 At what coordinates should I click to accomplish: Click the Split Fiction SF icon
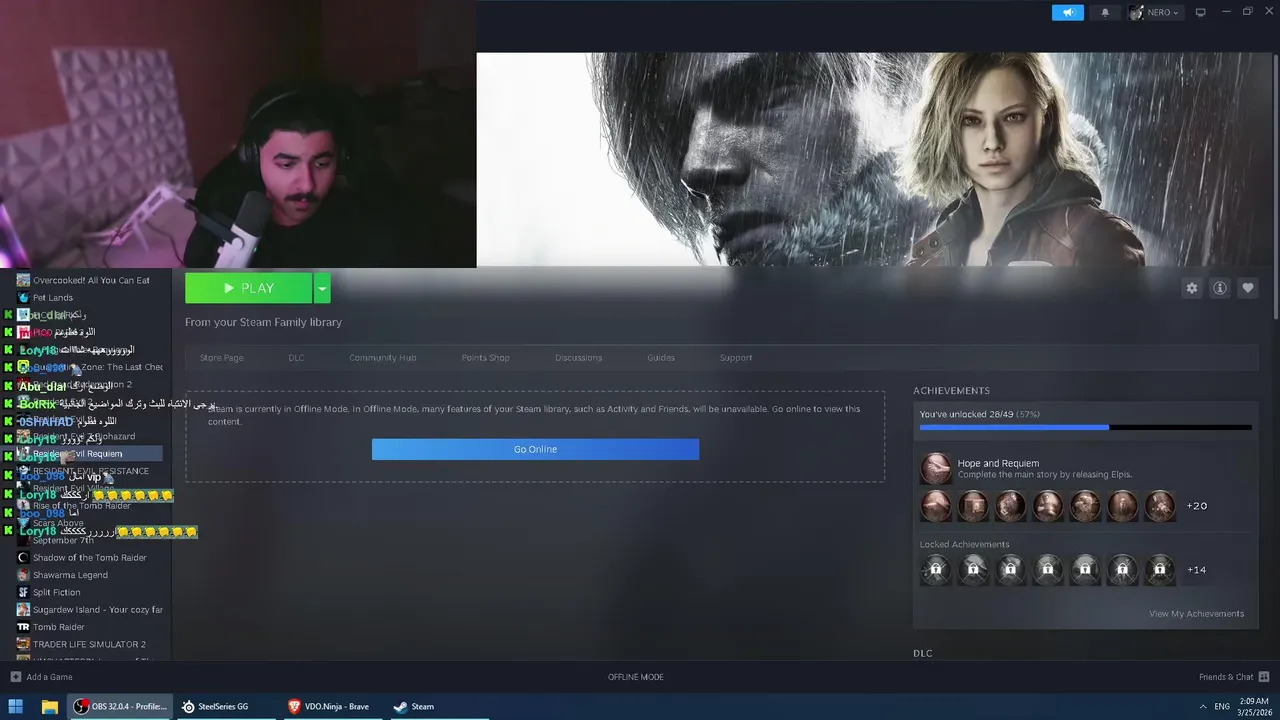click(23, 592)
